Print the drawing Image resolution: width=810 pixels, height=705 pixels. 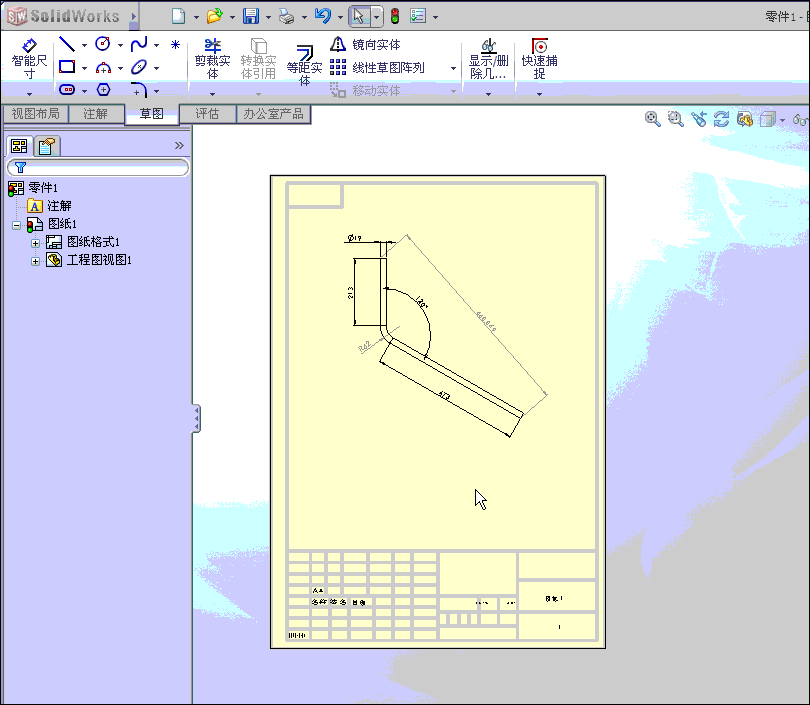287,17
